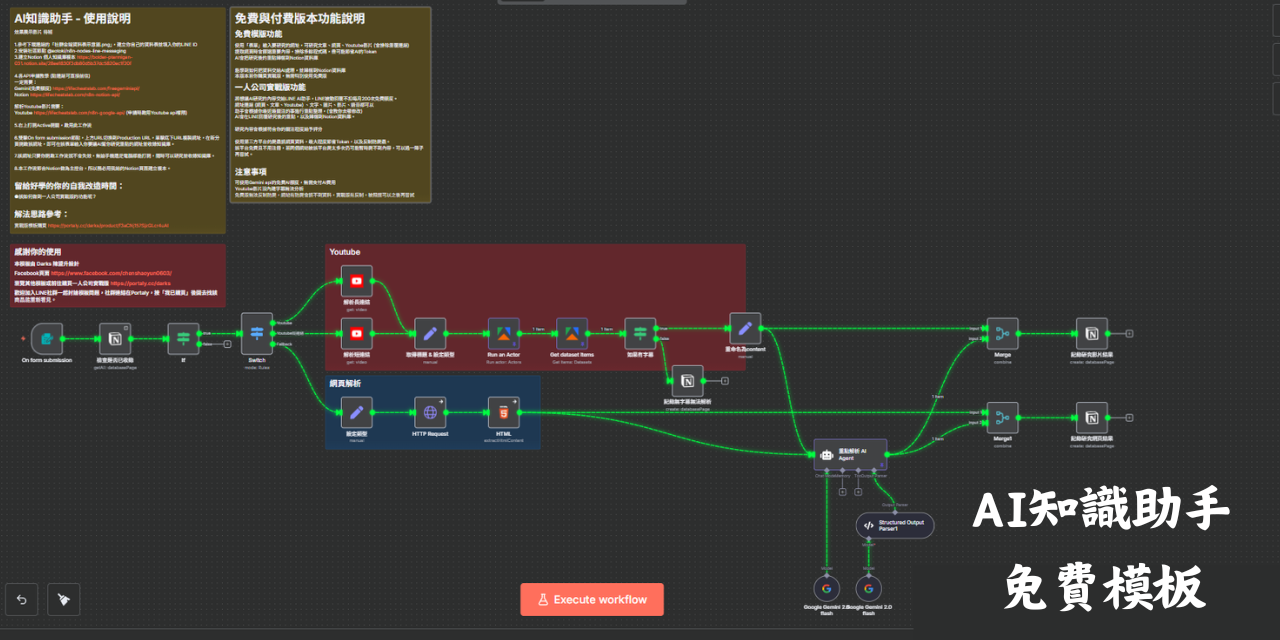Click the top Merge node
This screenshot has height=640, width=1280.
tap(1002, 334)
